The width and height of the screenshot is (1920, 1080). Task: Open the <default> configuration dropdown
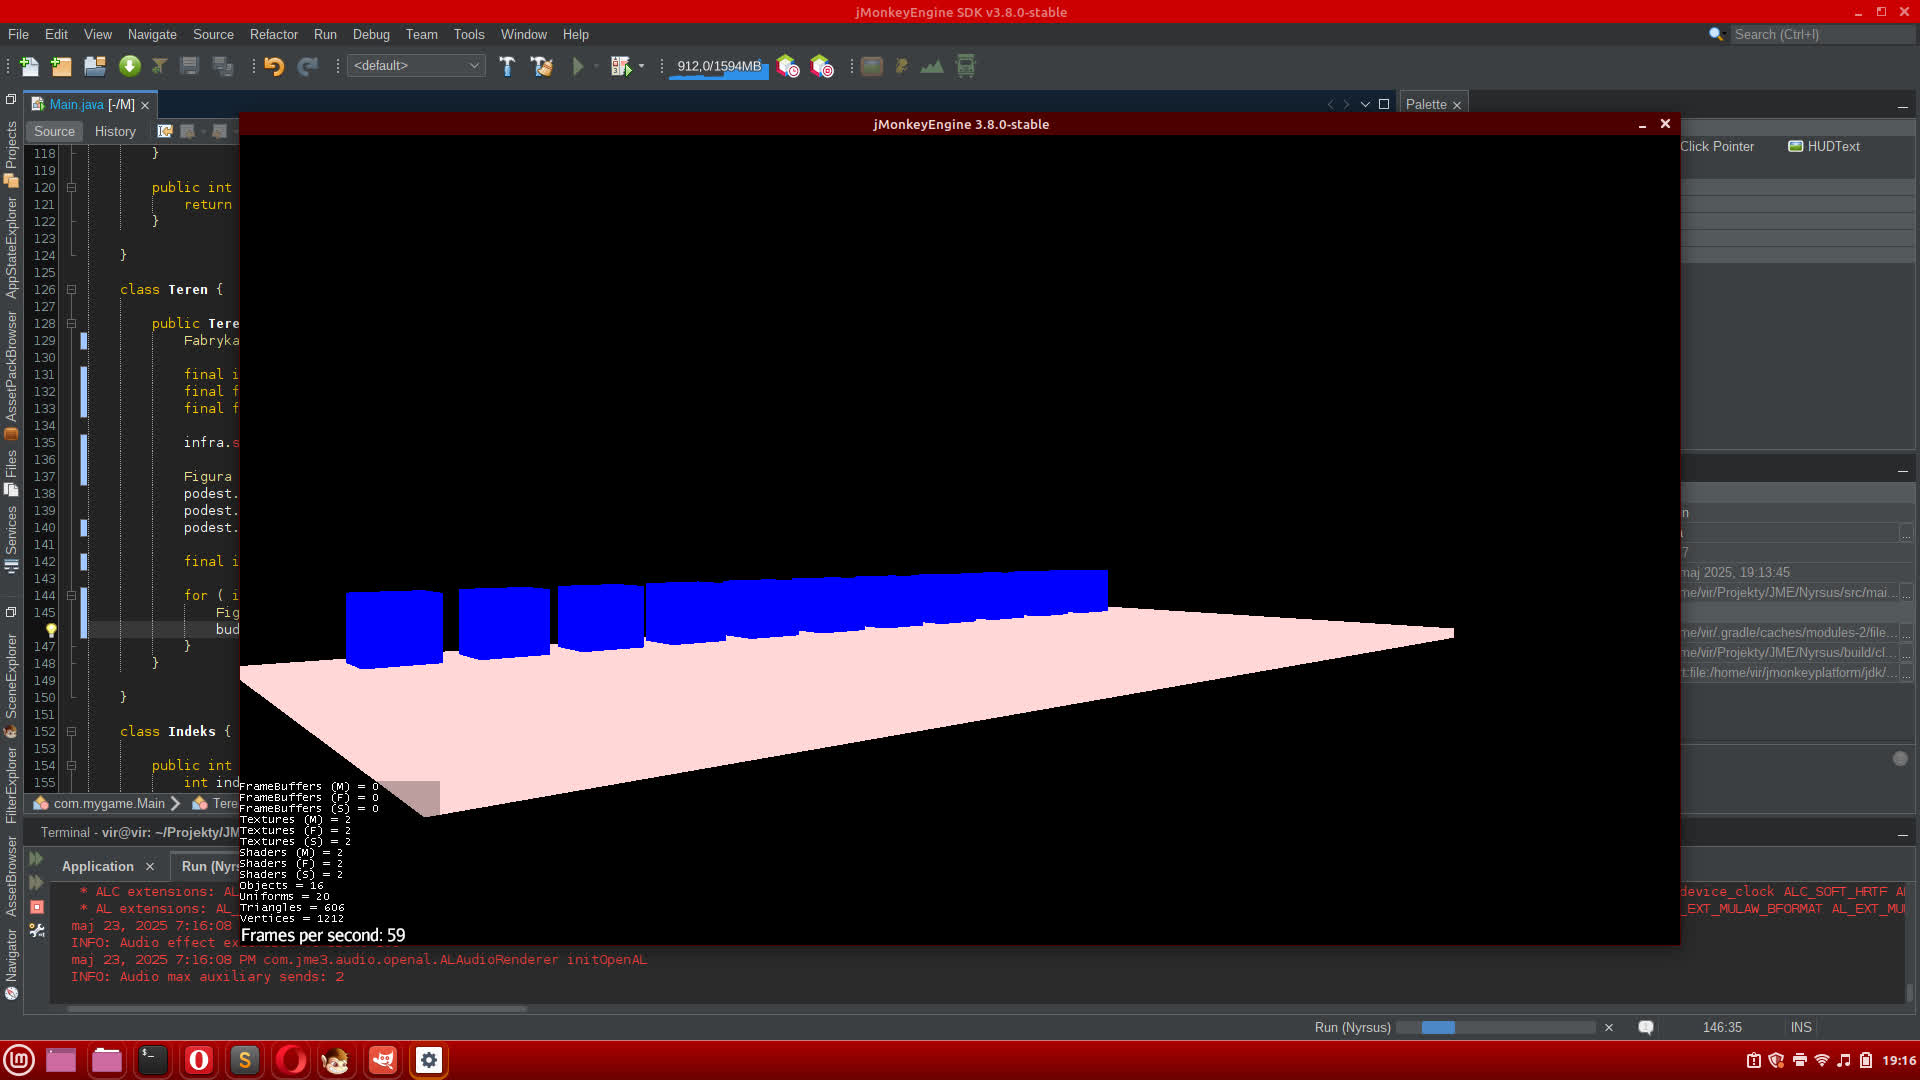click(x=416, y=66)
